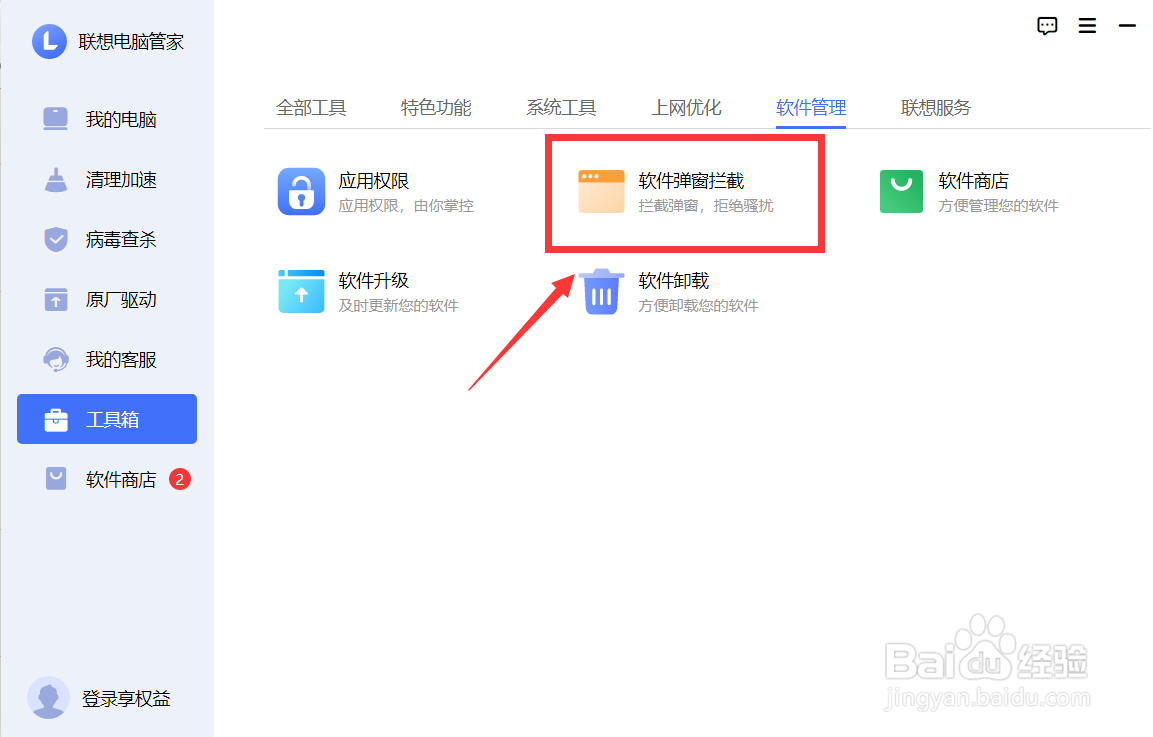
Task: Minimize the window with dash button
Action: pyautogui.click(x=1127, y=26)
